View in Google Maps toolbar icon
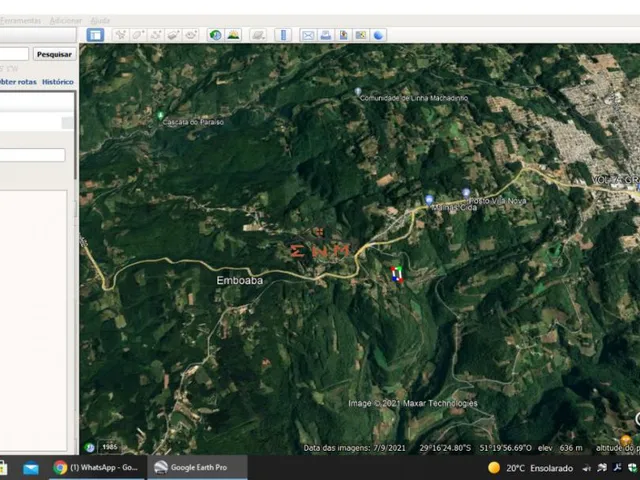The width and height of the screenshot is (640, 480). tap(361, 36)
